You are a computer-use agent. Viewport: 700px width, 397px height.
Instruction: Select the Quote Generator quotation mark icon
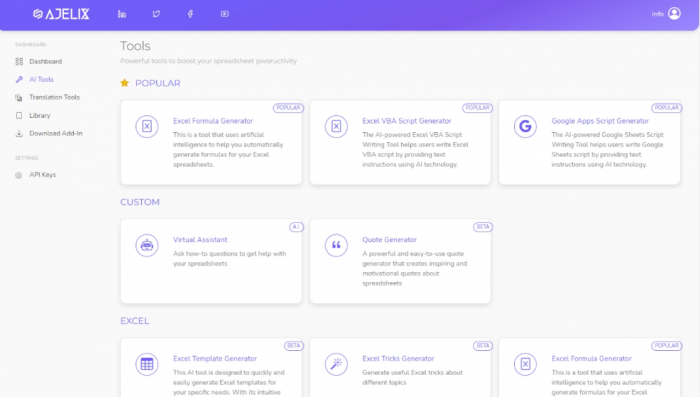pos(336,245)
